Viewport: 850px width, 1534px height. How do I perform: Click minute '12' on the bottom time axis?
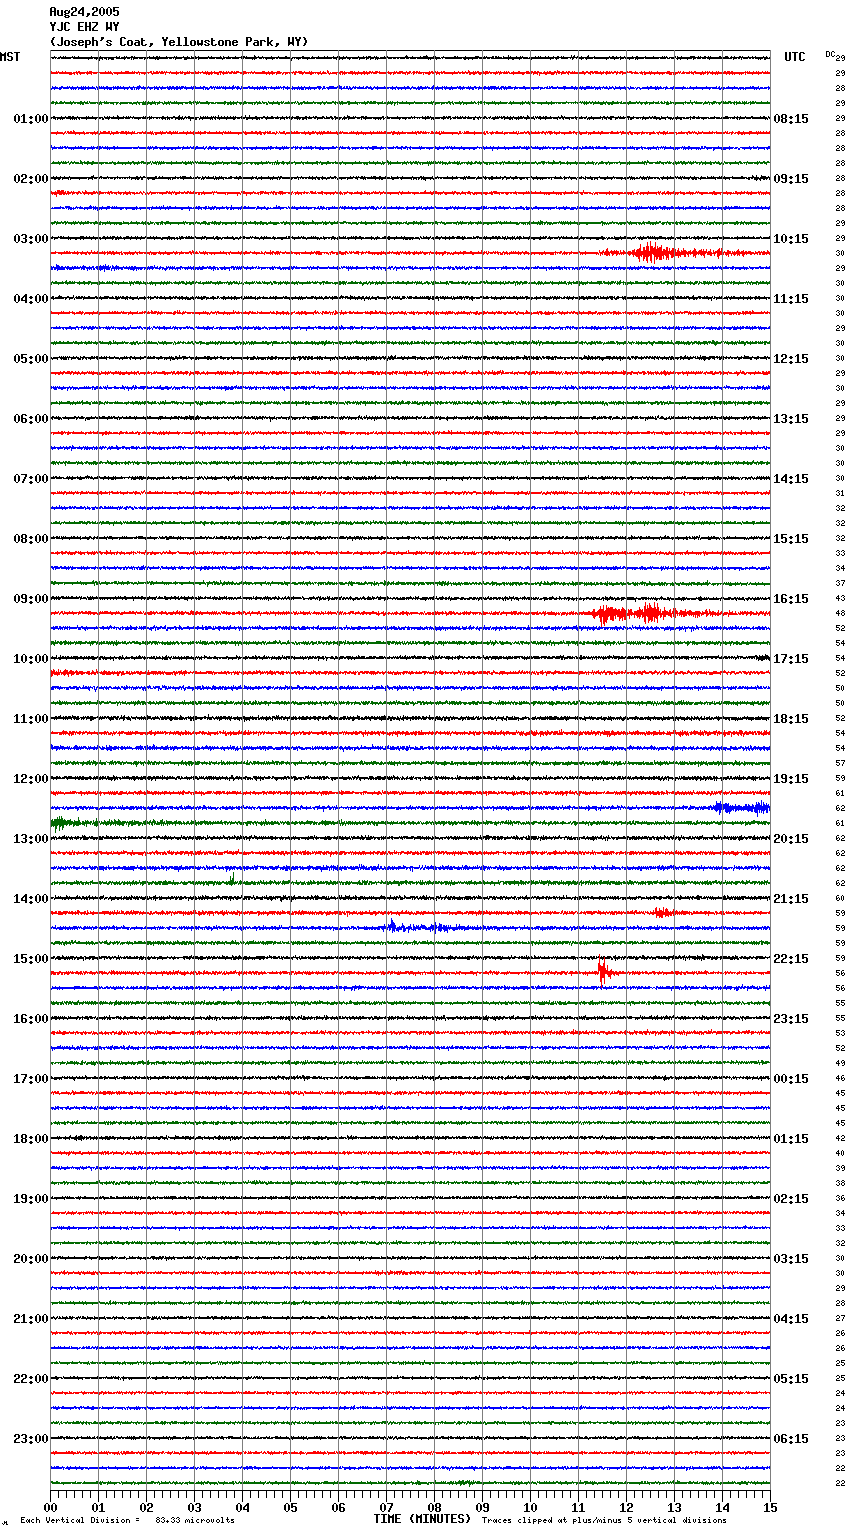click(626, 1507)
